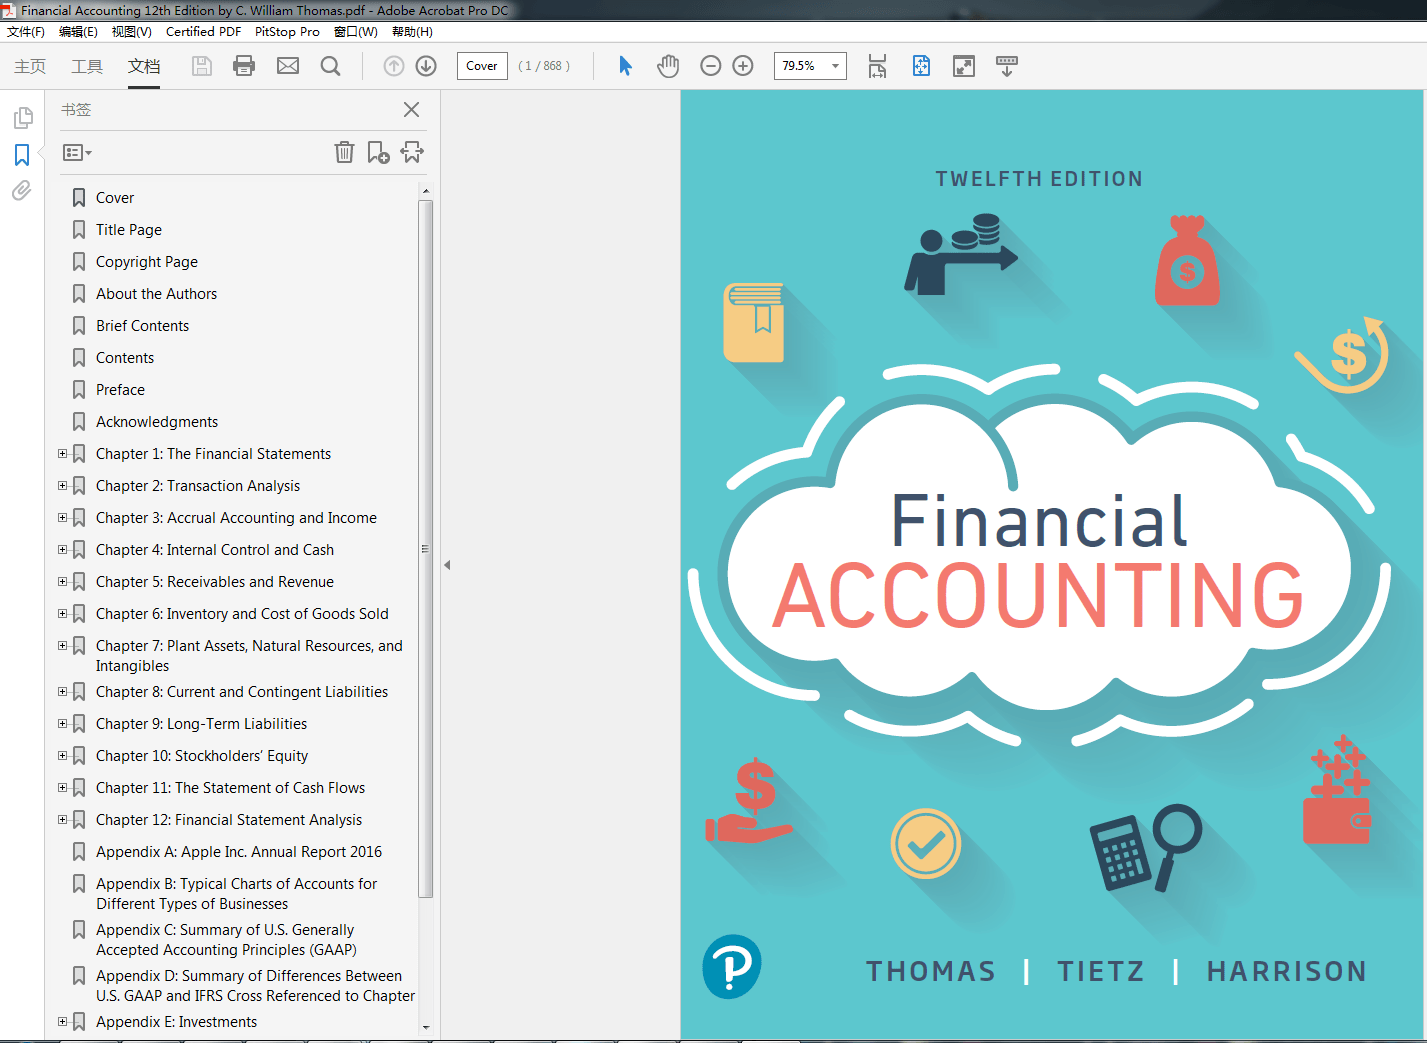The width and height of the screenshot is (1427, 1043).
Task: Click the page number input field
Action: coord(482,66)
